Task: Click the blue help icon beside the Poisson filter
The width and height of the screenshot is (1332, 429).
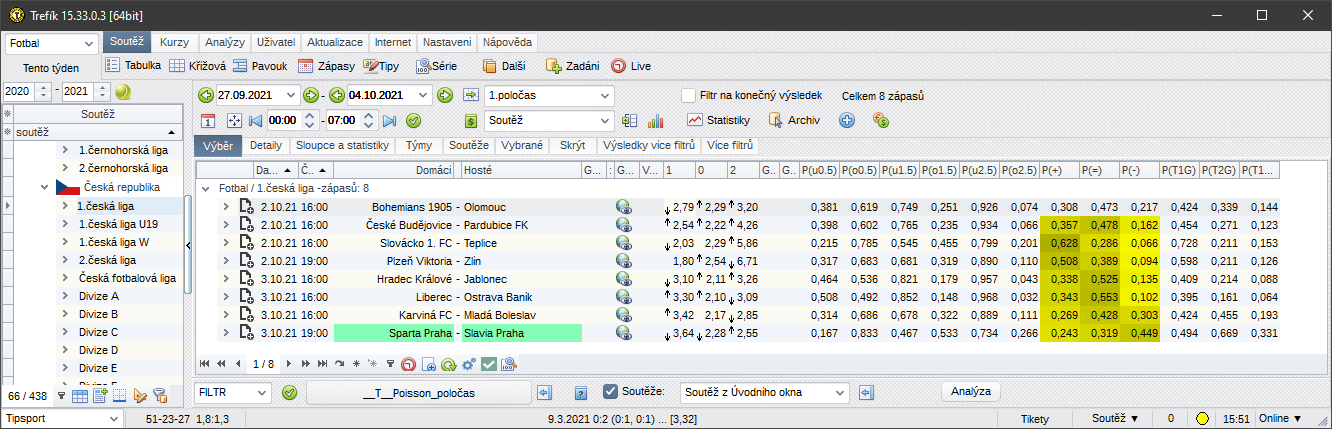Action: click(580, 393)
